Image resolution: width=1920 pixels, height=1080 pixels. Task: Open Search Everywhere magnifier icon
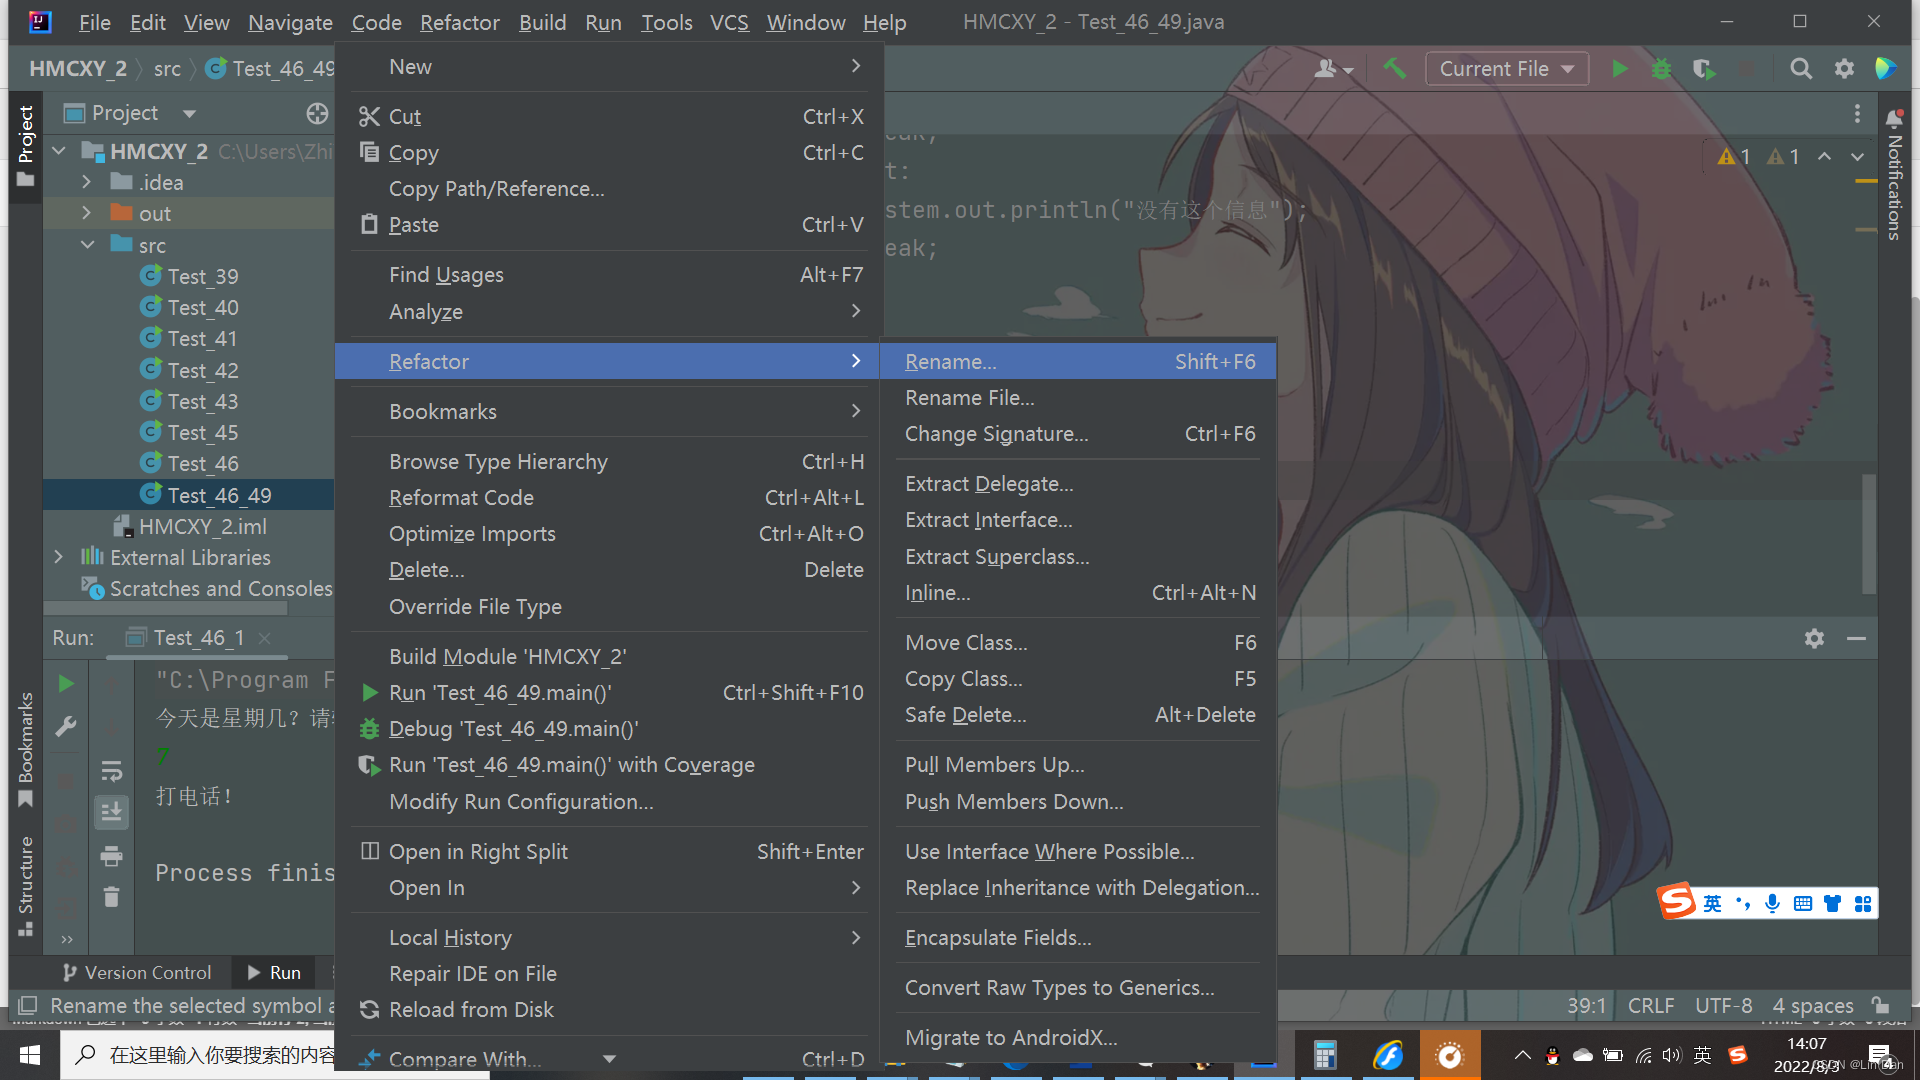[1801, 68]
